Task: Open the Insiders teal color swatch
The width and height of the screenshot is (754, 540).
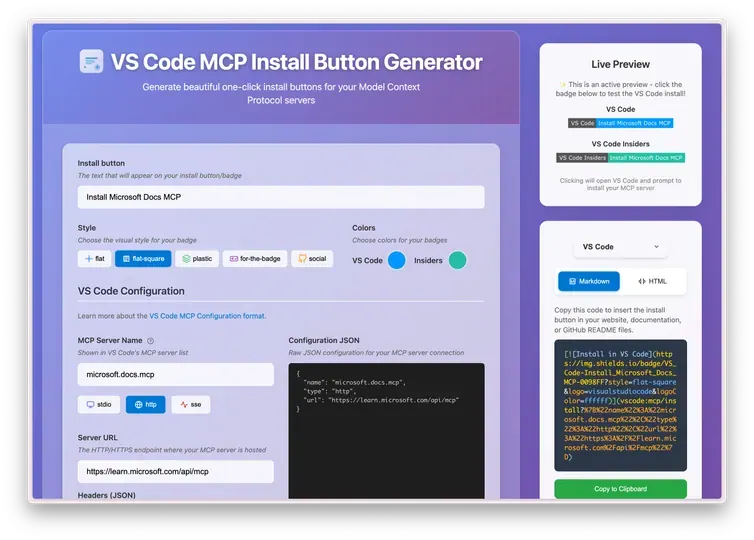Action: tap(457, 260)
